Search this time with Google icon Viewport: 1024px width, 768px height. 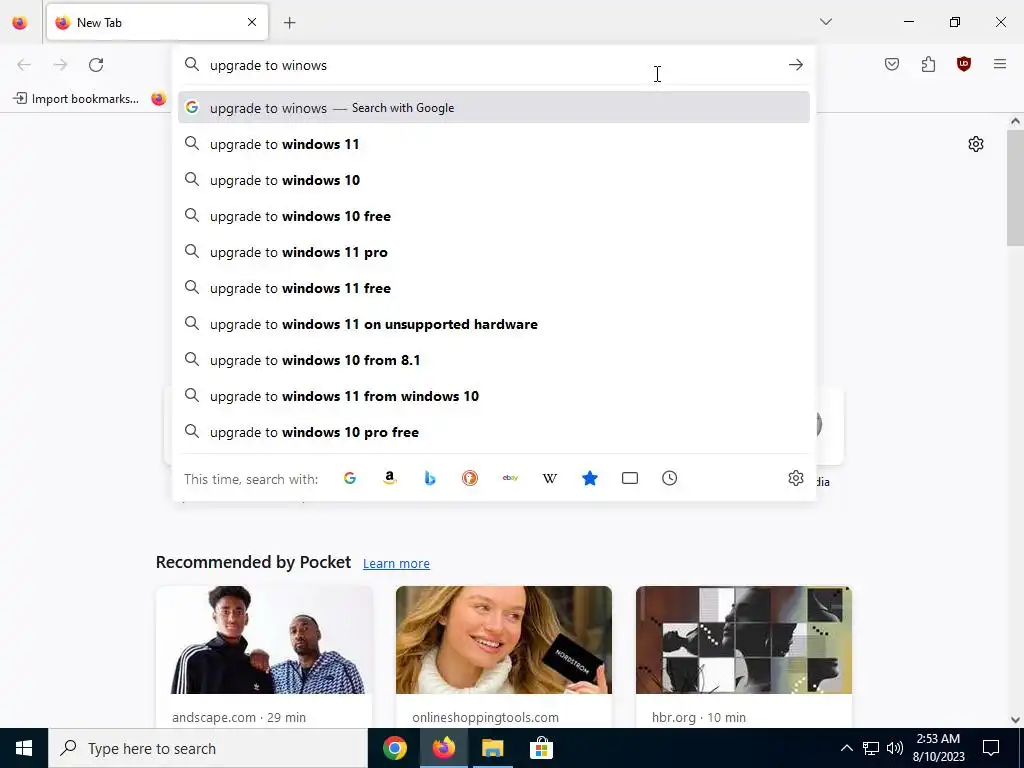[350, 479]
